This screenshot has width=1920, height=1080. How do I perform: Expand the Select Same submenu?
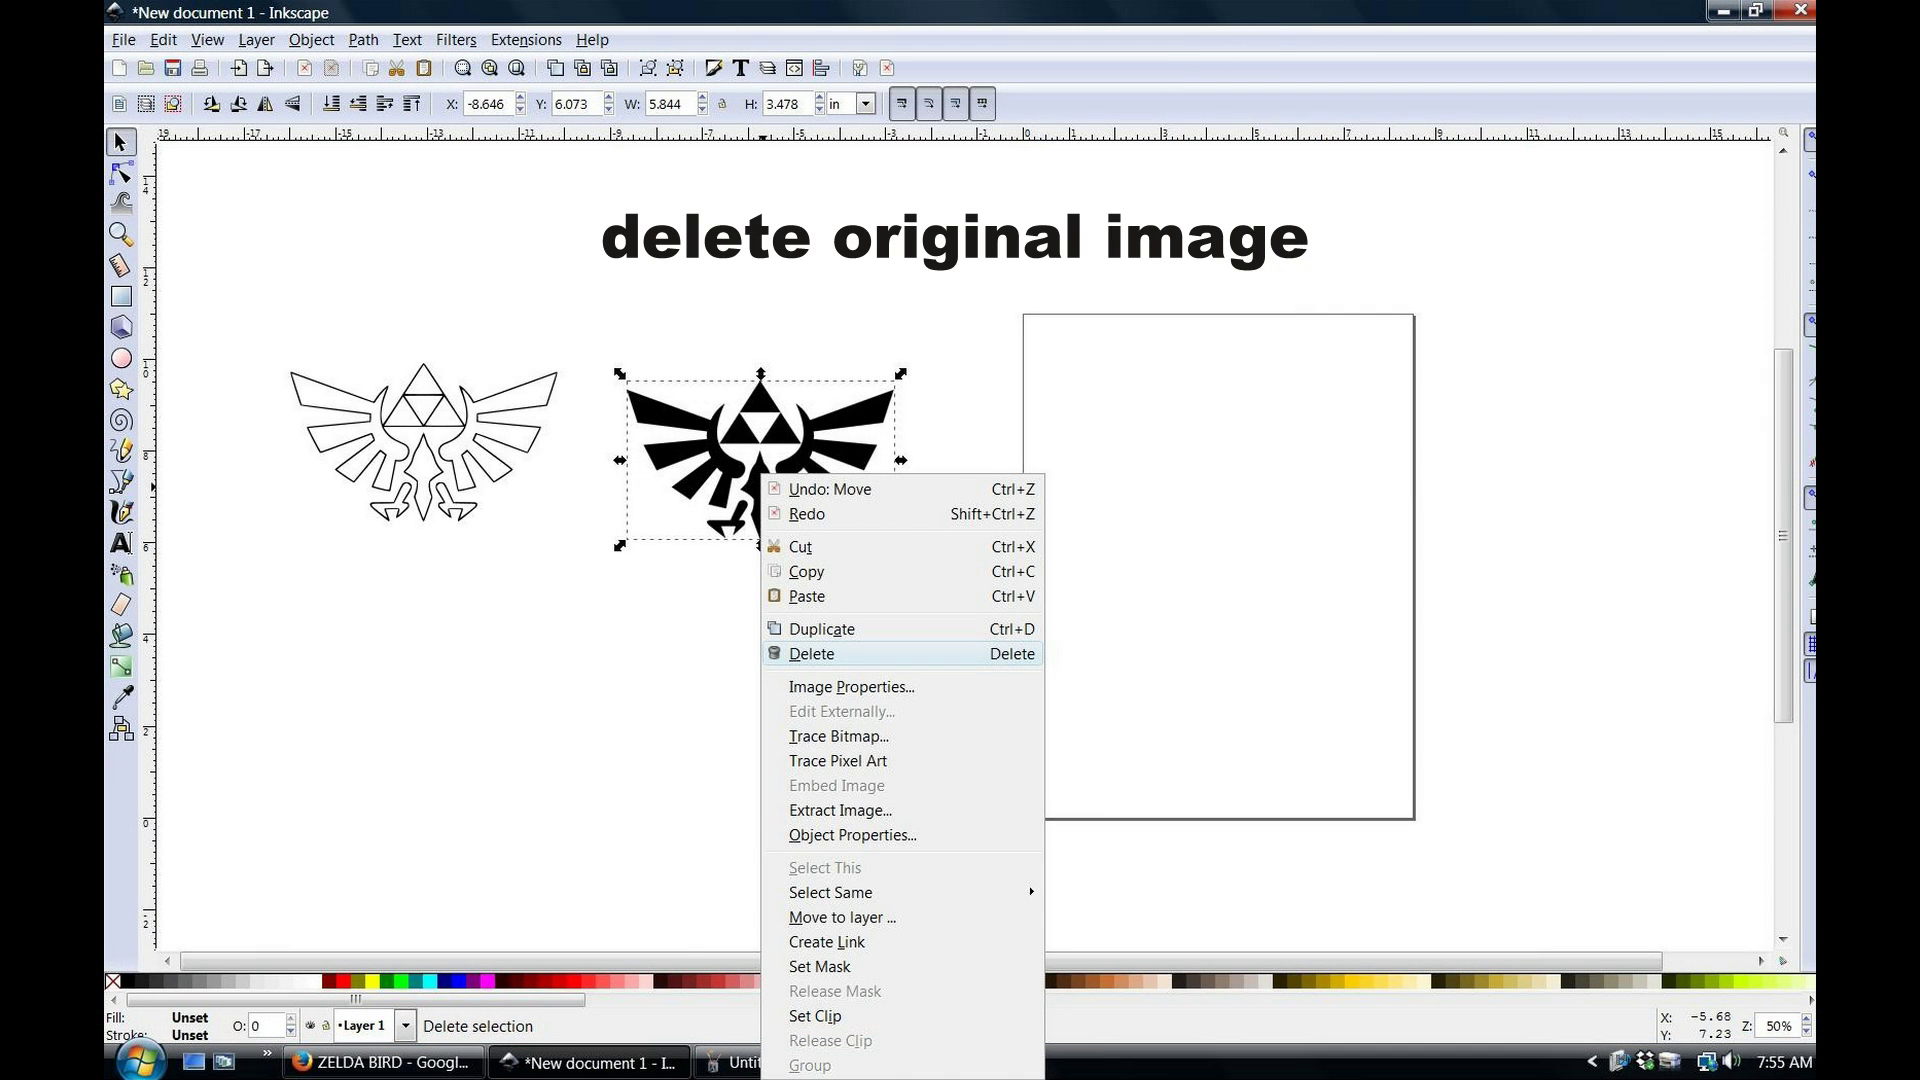(x=902, y=892)
